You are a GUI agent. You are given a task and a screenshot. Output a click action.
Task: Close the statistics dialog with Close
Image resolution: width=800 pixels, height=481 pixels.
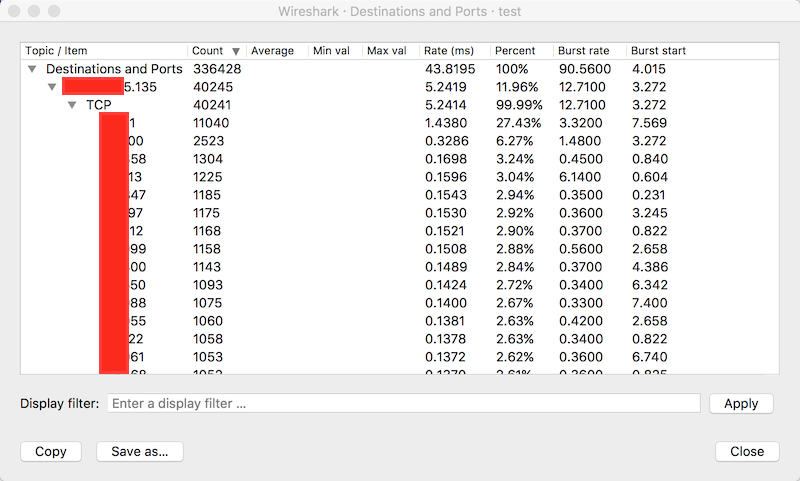pos(746,451)
